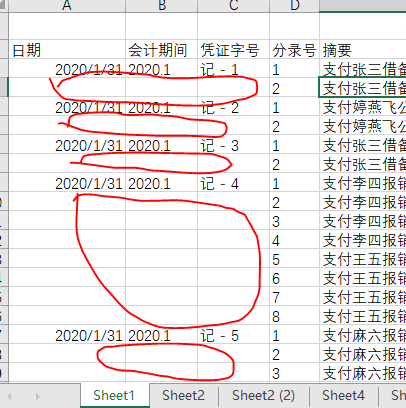Select the date cell beside 记 - 3

click(x=67, y=146)
